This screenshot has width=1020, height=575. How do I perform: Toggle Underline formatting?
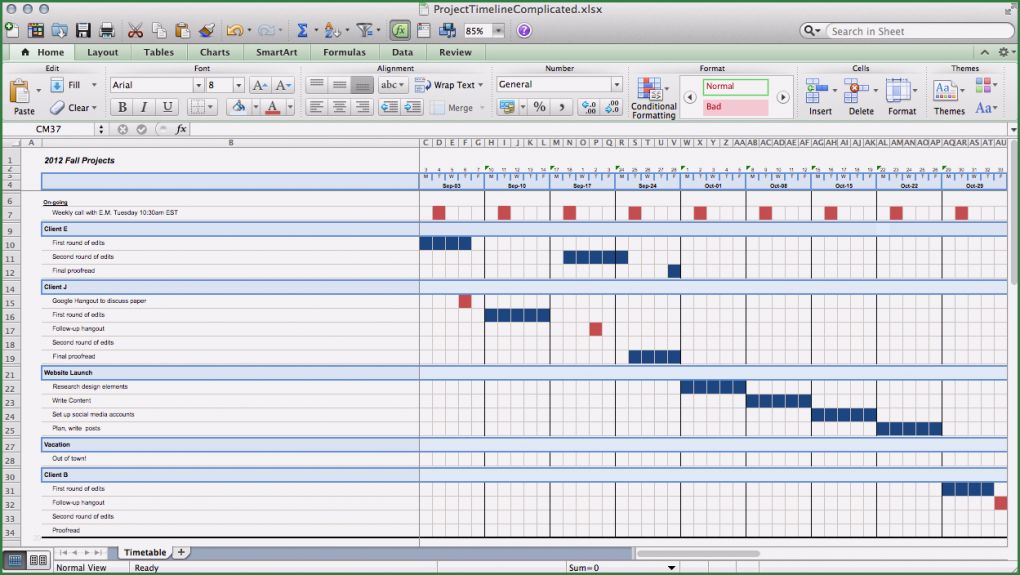tap(167, 107)
